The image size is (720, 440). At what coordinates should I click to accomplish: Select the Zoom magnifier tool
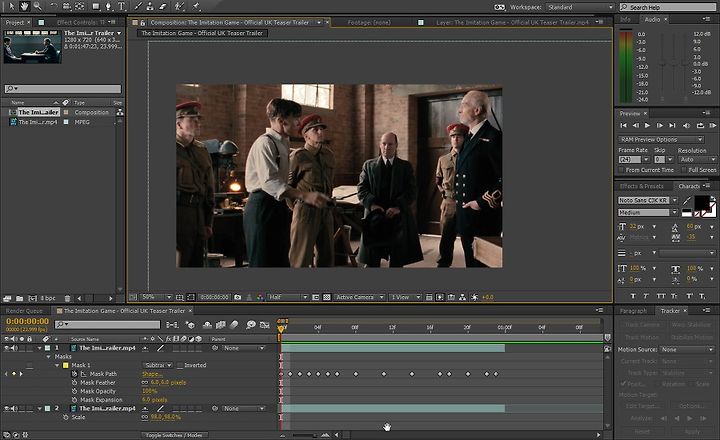point(37,6)
